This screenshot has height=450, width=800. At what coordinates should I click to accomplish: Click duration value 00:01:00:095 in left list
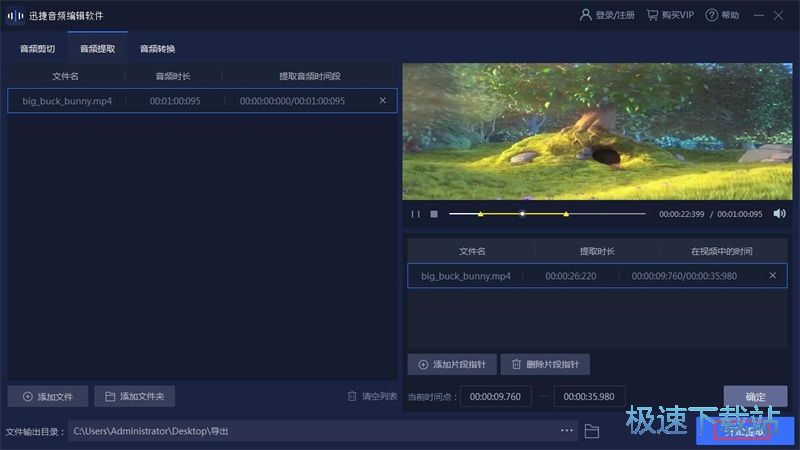[x=175, y=101]
